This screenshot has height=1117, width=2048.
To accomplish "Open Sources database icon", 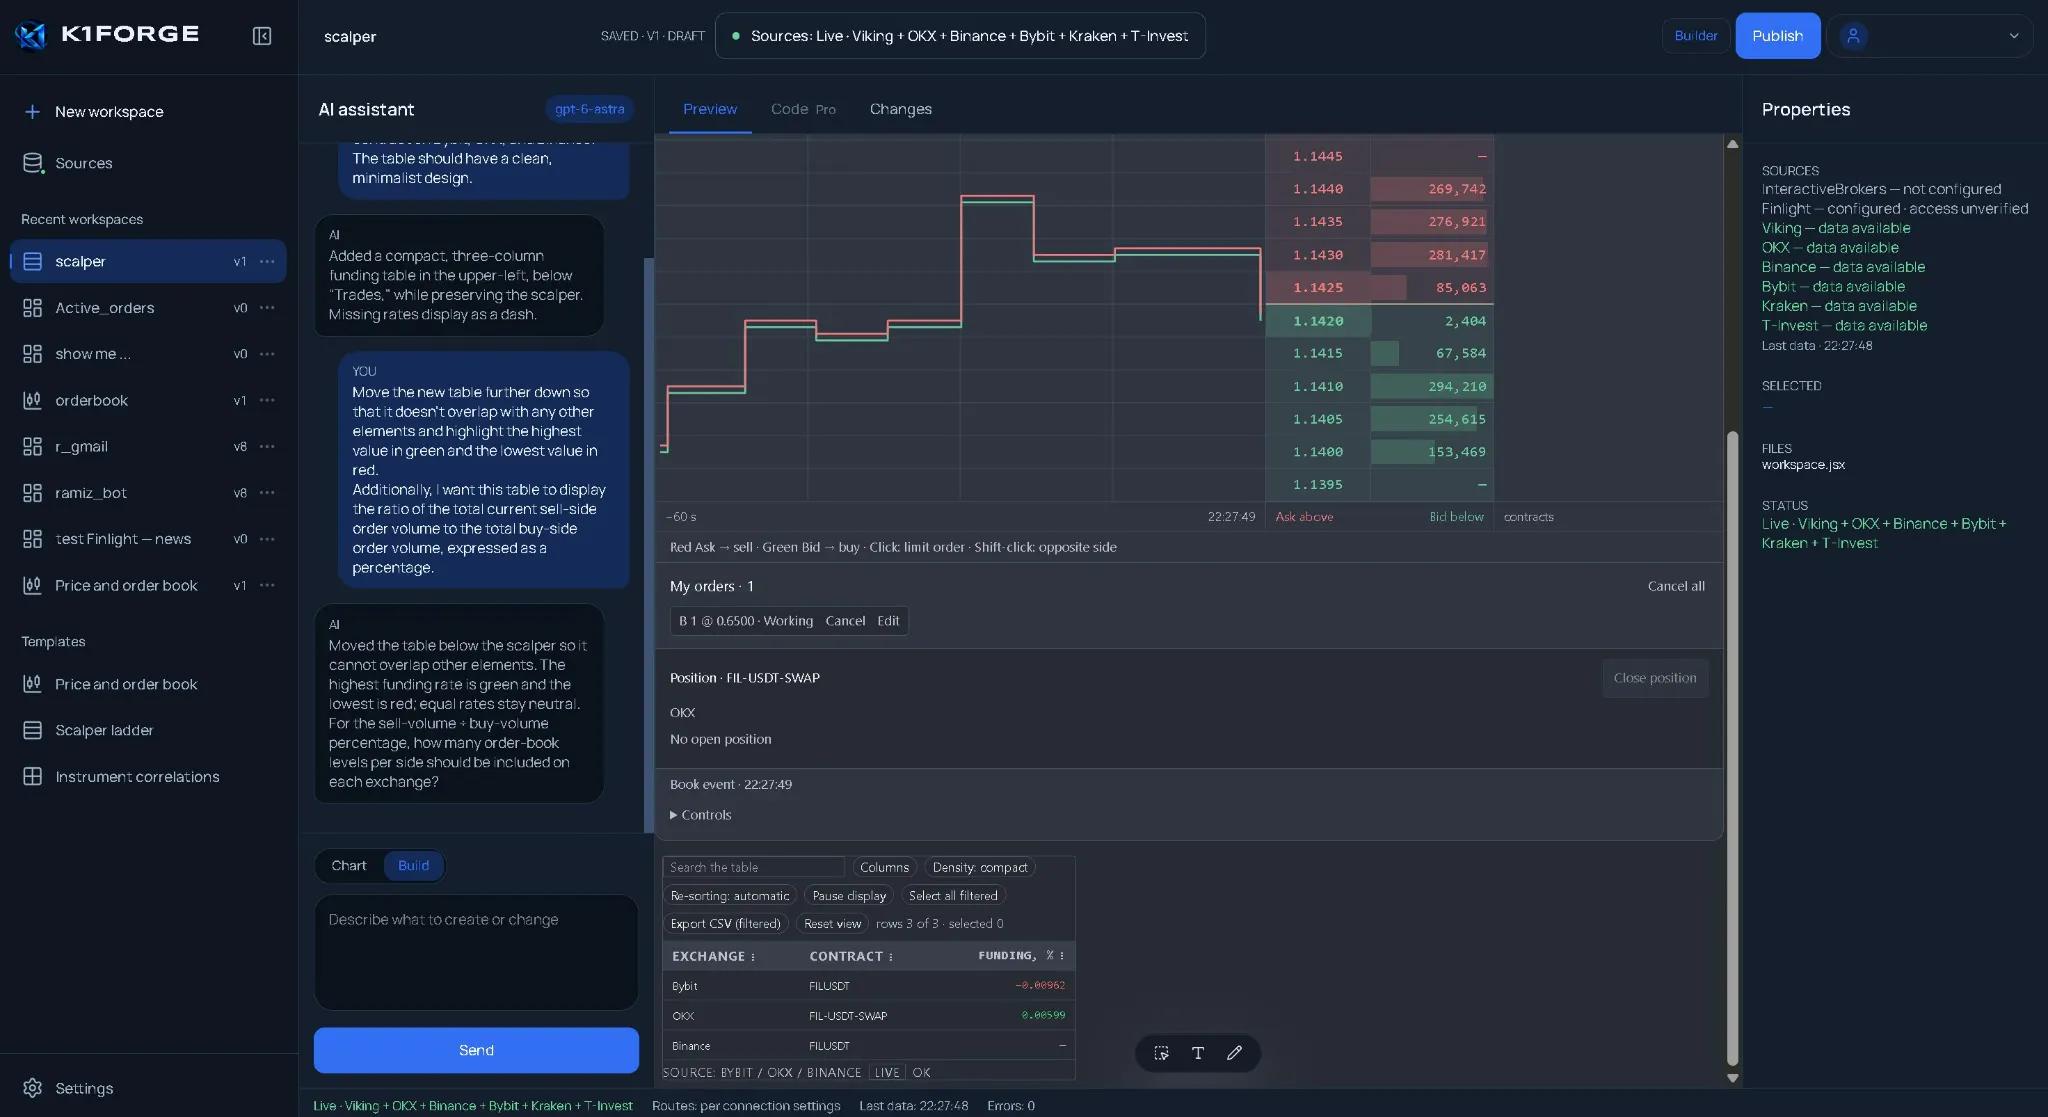I will (x=33, y=163).
